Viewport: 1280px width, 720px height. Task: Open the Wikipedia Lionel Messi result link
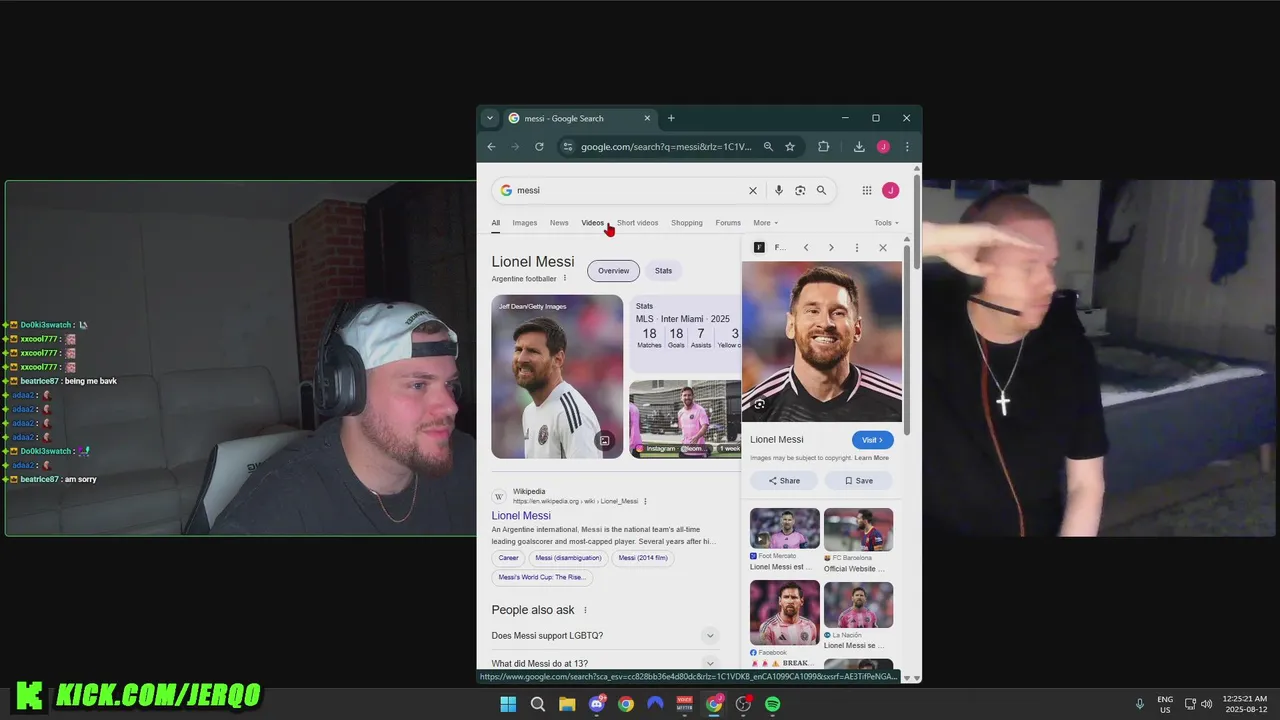click(x=521, y=516)
